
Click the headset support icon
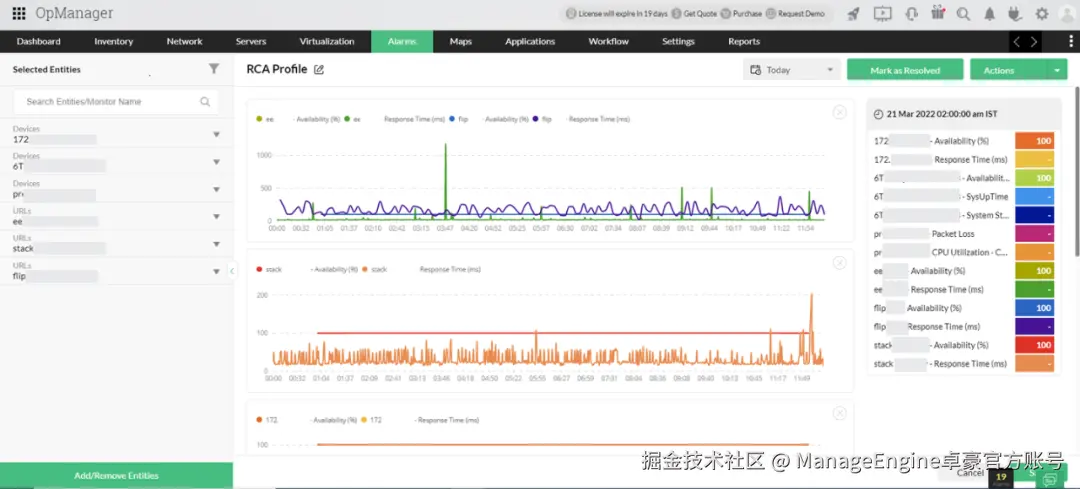coord(911,14)
